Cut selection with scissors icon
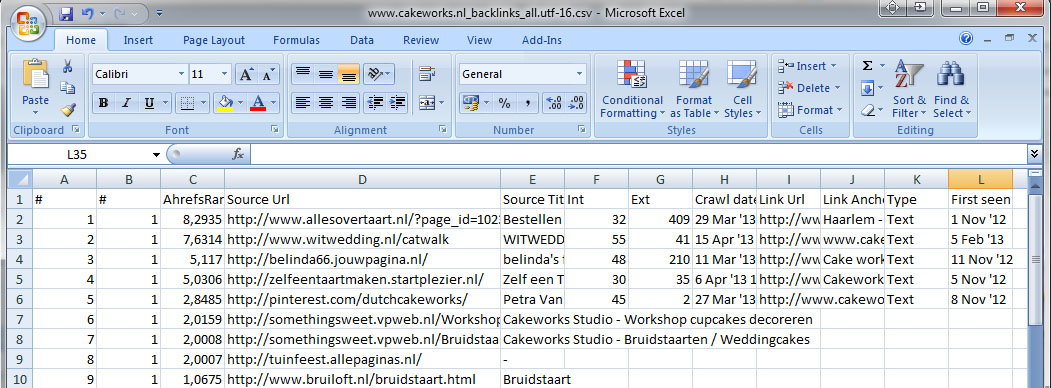This screenshot has height=388, width=1051. [68, 66]
